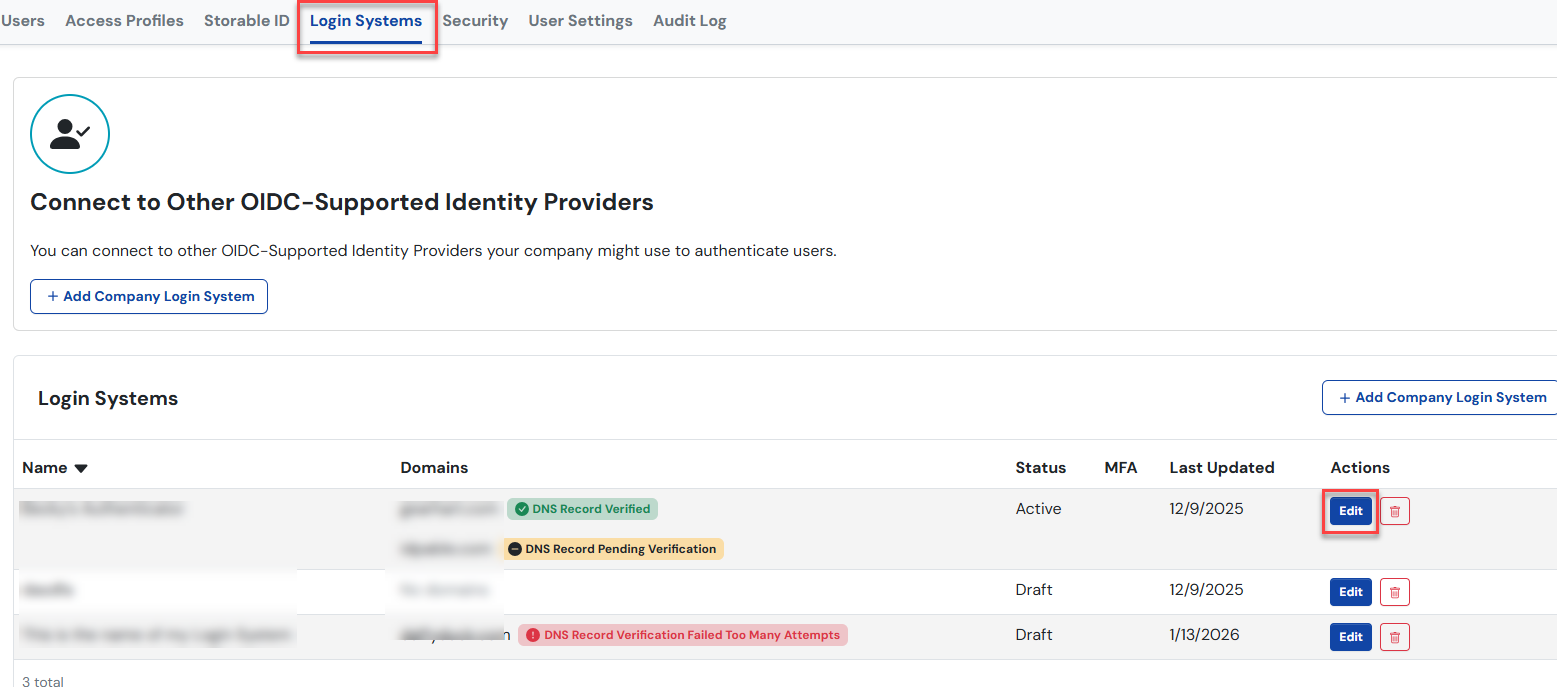1557x687 pixels.
Task: Open the Users tab
Action: (x=23, y=21)
